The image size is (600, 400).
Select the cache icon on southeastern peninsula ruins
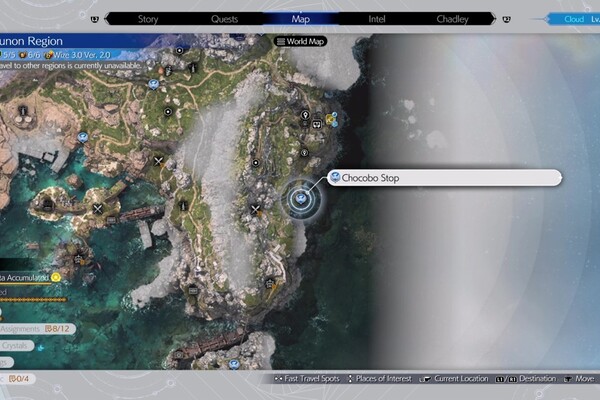click(270, 284)
